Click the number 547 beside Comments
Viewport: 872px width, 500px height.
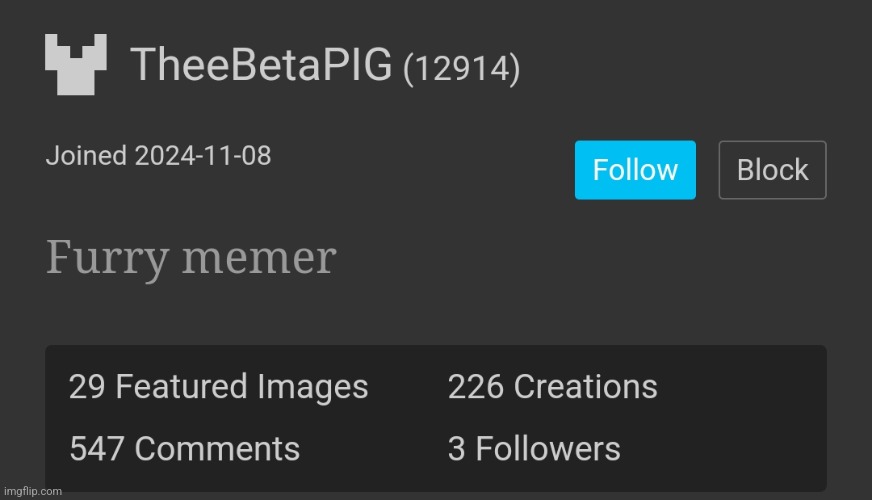point(97,449)
